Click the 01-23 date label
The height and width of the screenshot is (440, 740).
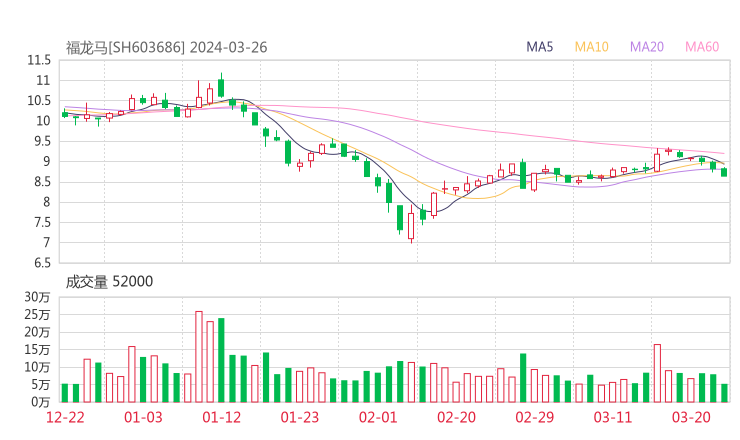coord(300,417)
